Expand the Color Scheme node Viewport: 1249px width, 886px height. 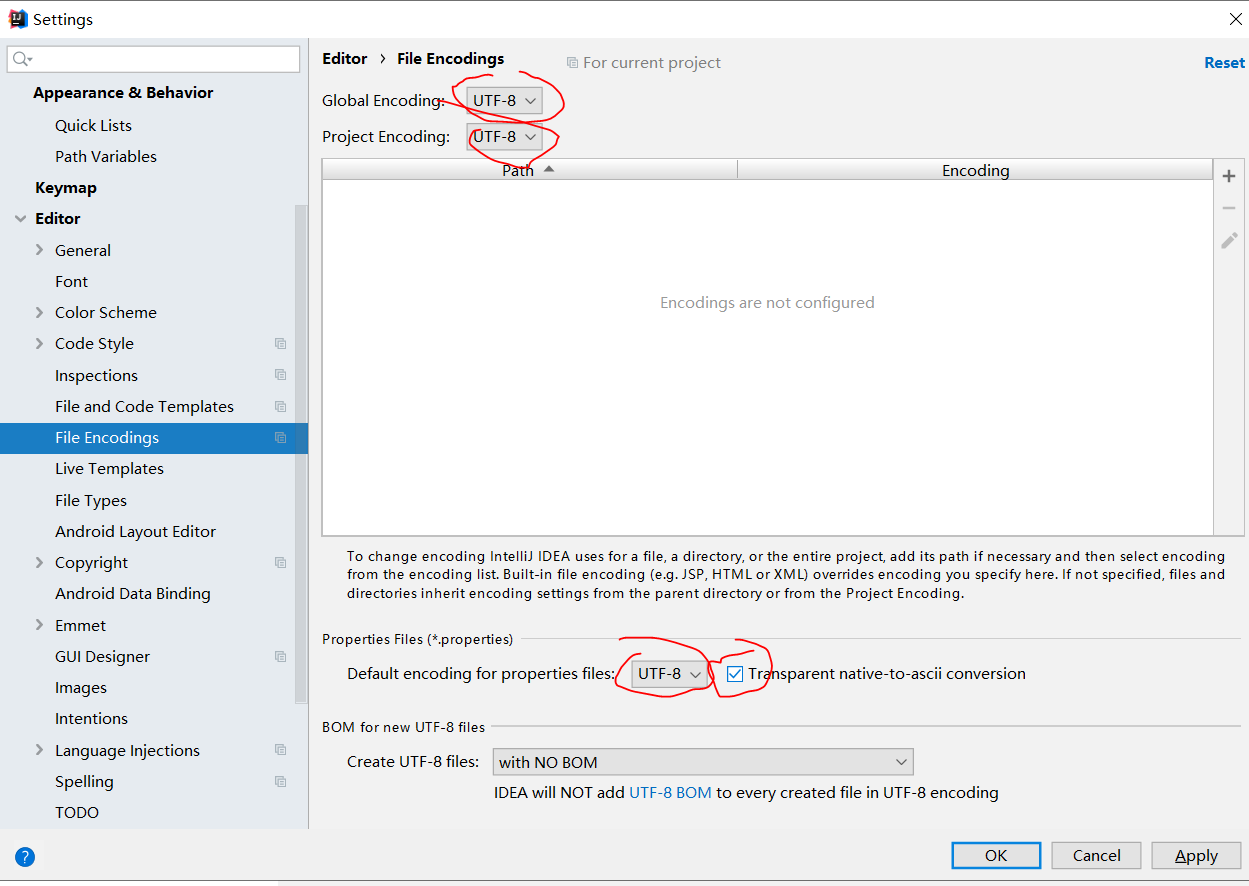(39, 312)
